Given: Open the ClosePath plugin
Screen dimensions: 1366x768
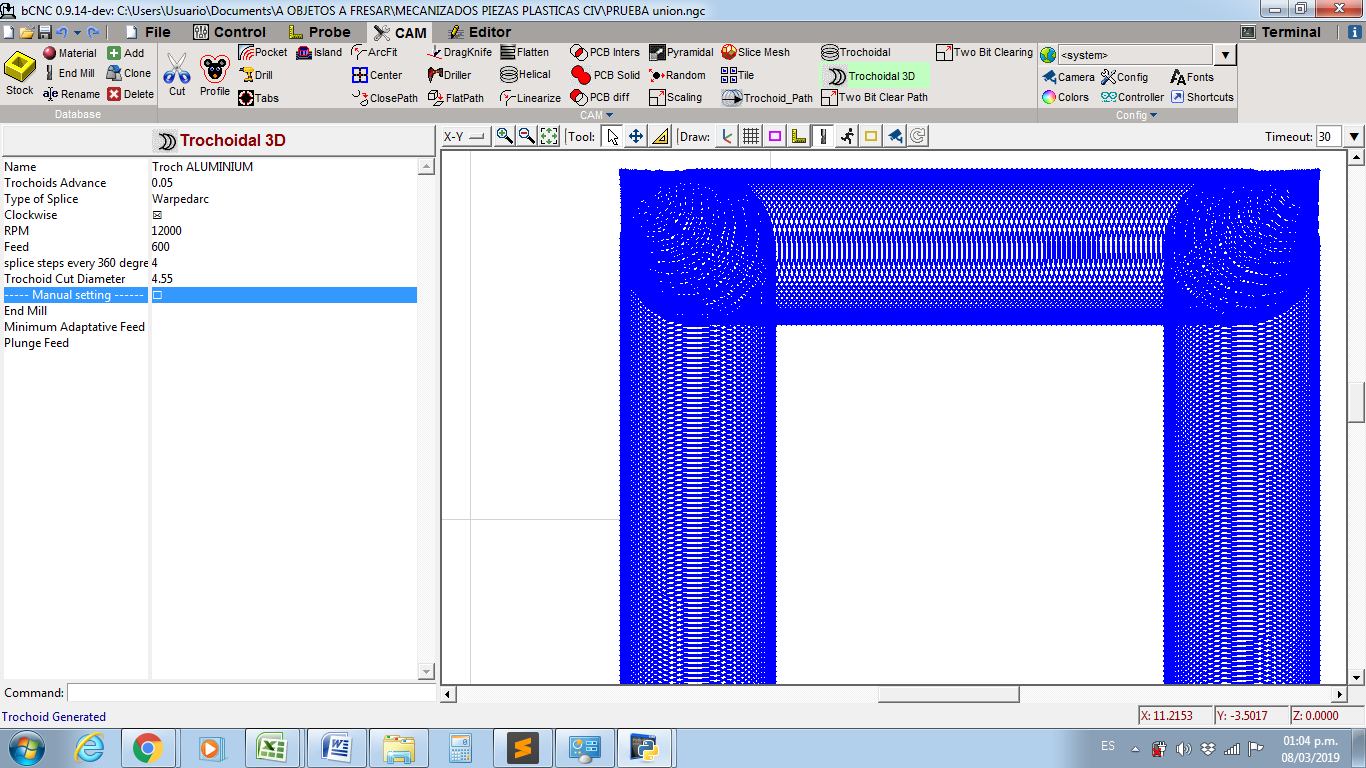Looking at the screenshot, I should (x=385, y=98).
